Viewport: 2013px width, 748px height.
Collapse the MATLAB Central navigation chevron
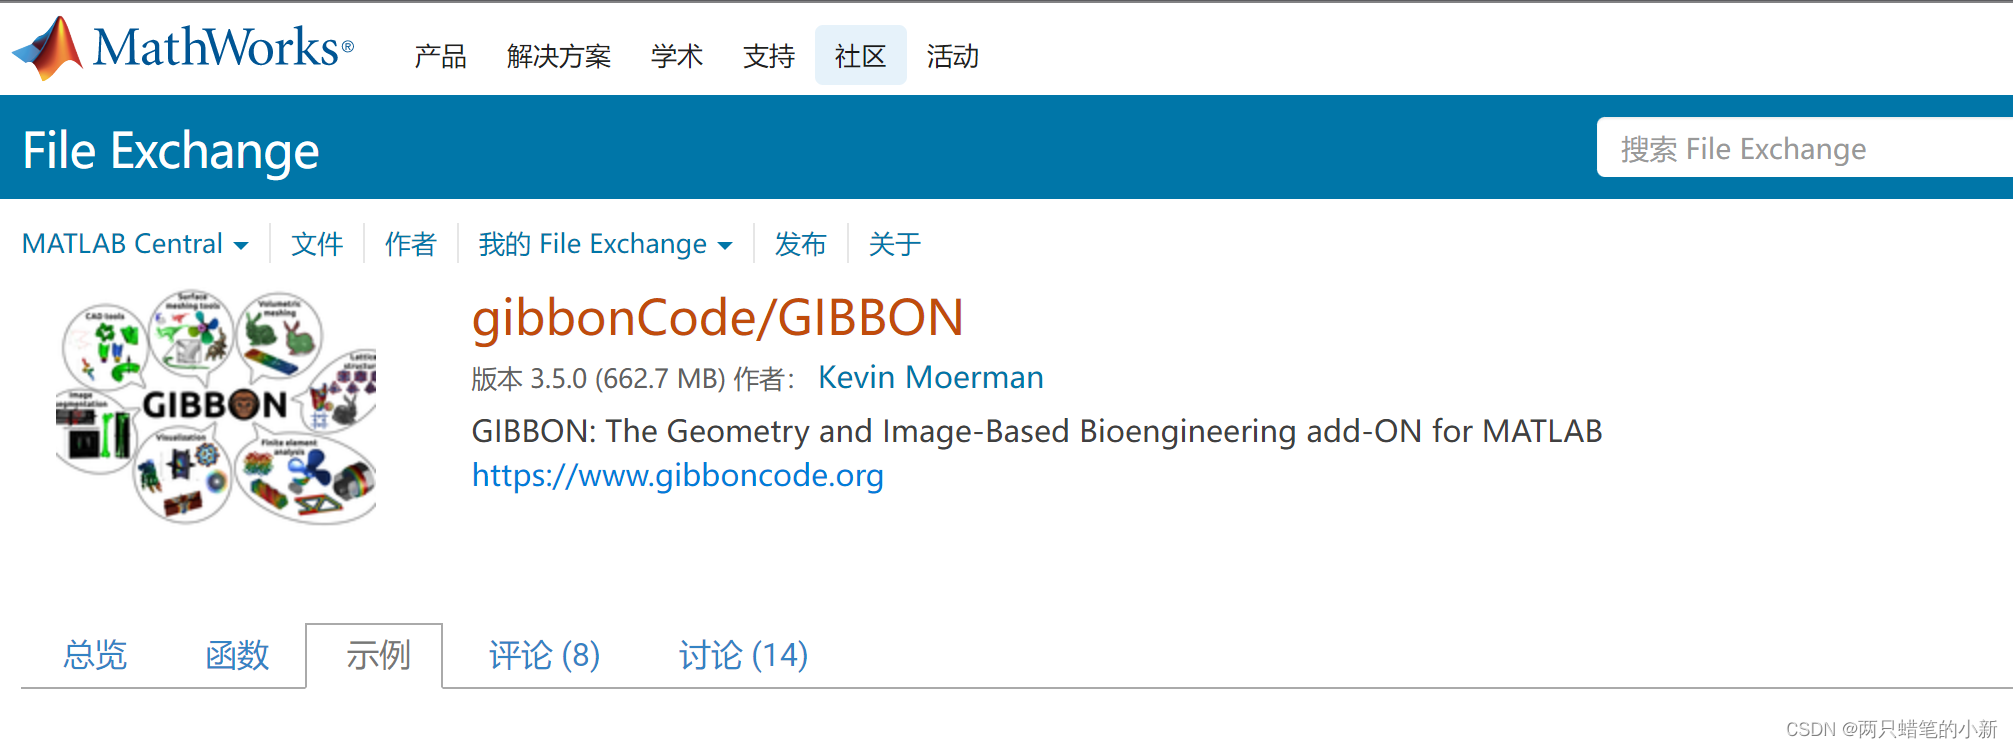[x=240, y=245]
